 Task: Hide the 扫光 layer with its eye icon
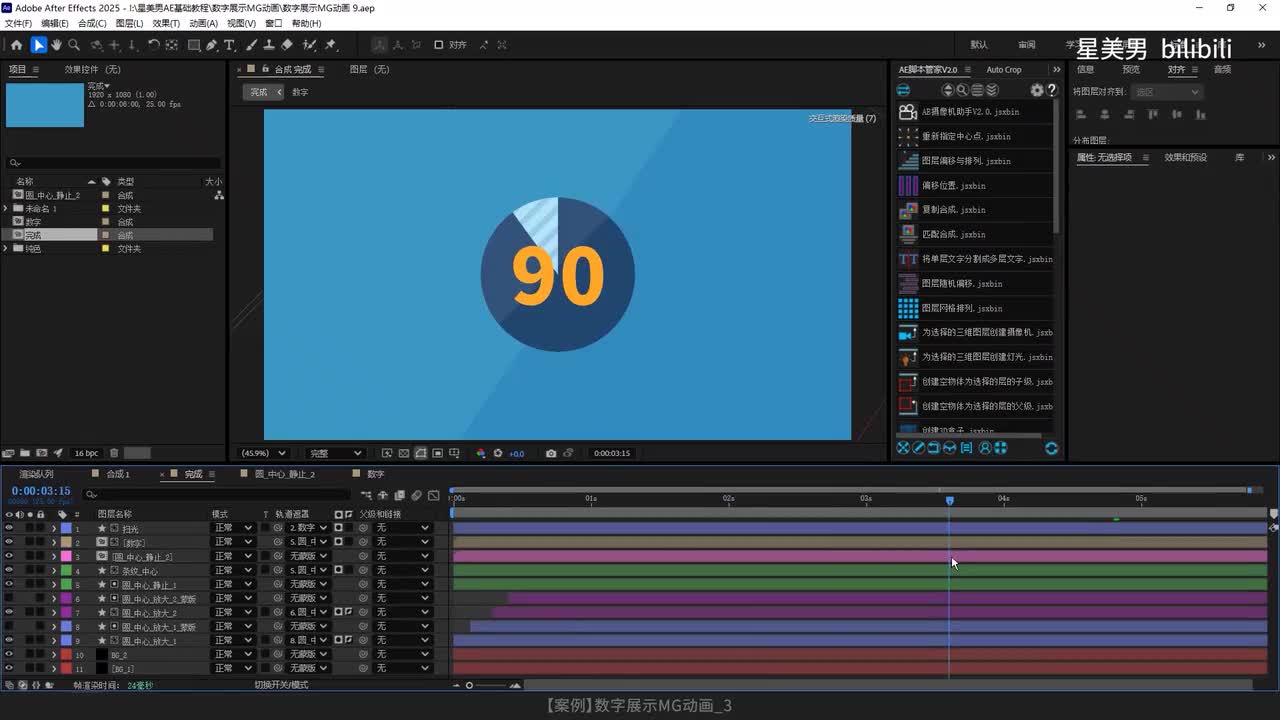pyautogui.click(x=9, y=528)
